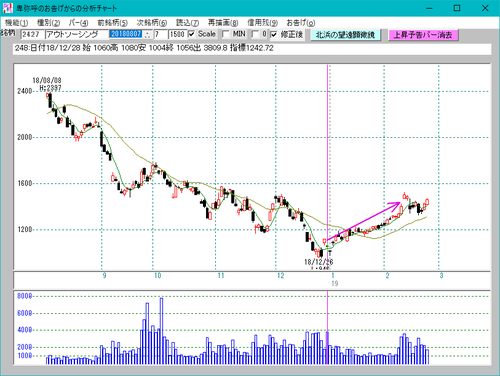The width and height of the screenshot is (500, 376).
Task: Click the 北浜の望遠顕微鏡 button
Action: 346,35
